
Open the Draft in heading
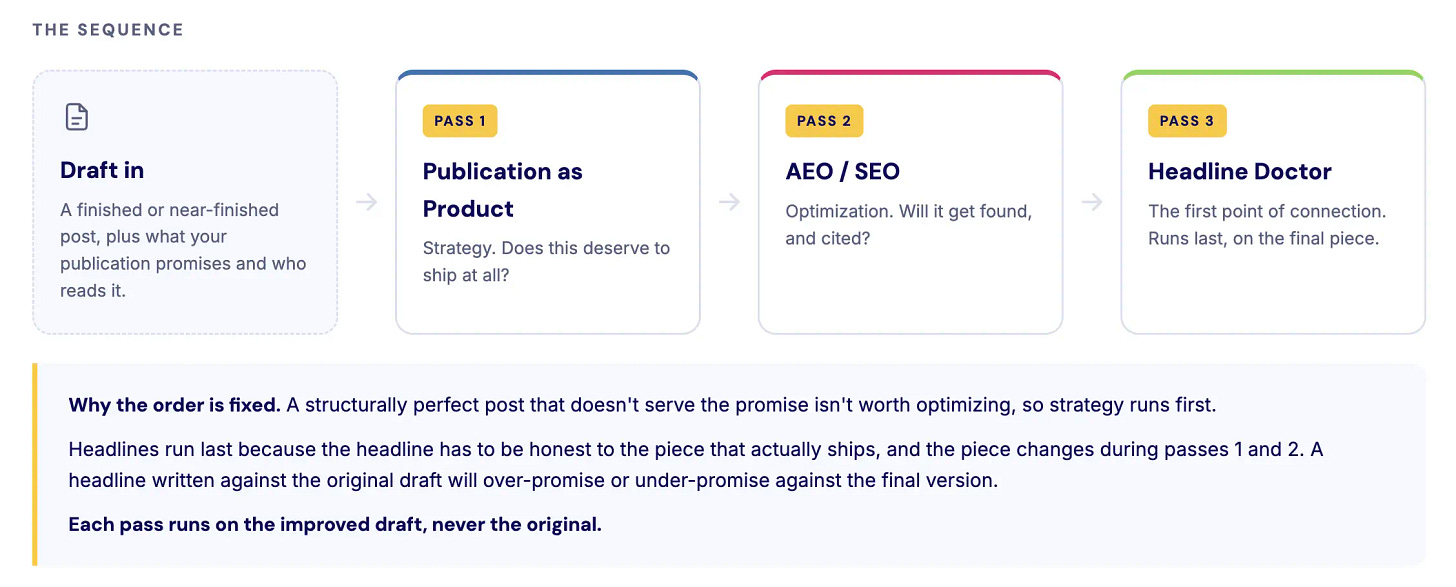pyautogui.click(x=102, y=170)
